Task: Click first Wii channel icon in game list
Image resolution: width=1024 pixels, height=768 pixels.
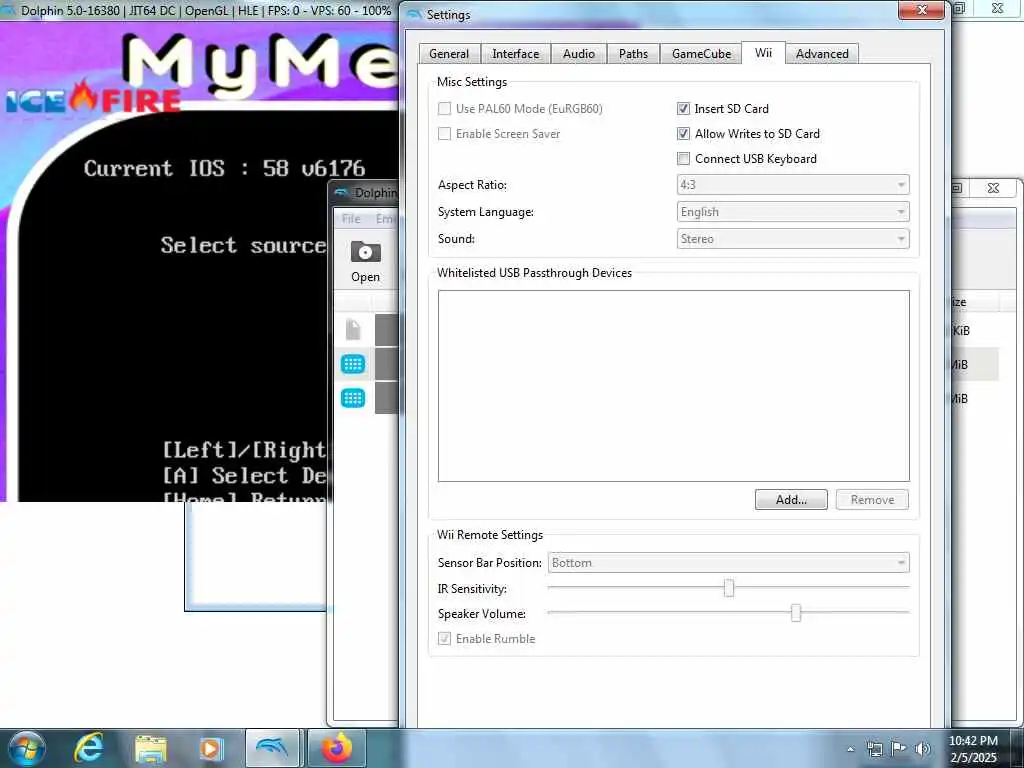Action: coord(353,364)
